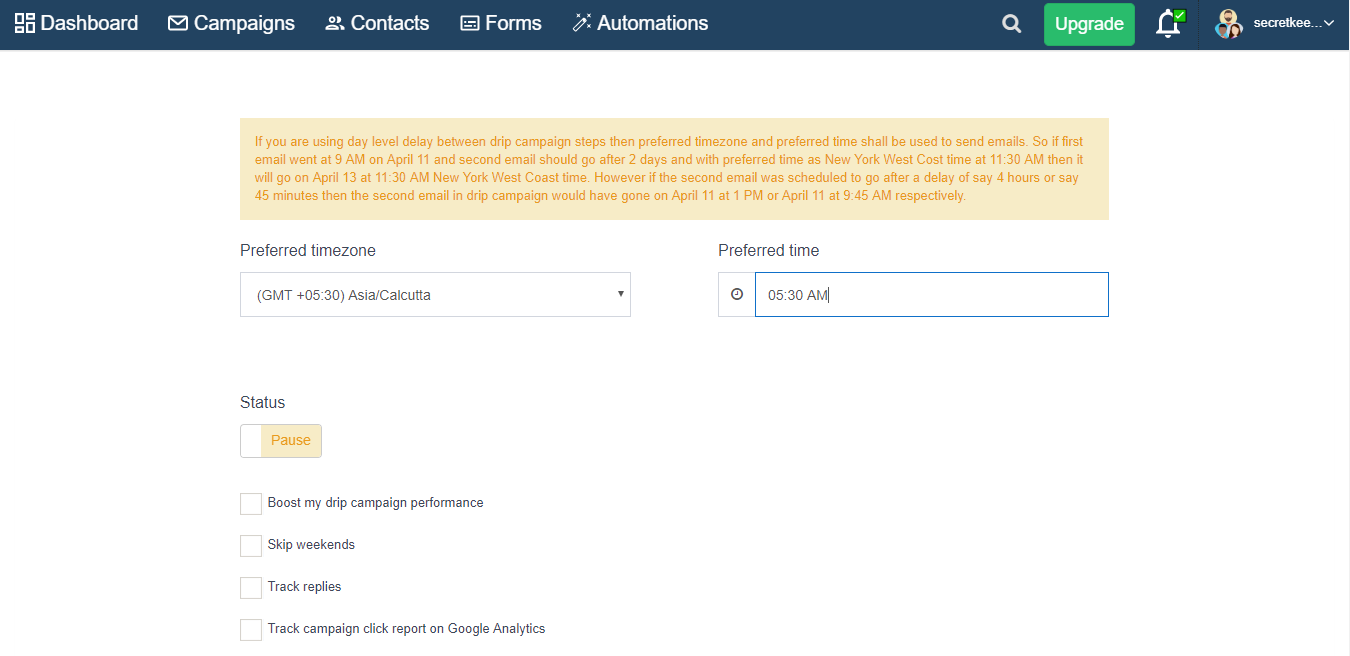Click the green Upgrade button
Screen dimensions: 1350x656
pyautogui.click(x=1089, y=24)
